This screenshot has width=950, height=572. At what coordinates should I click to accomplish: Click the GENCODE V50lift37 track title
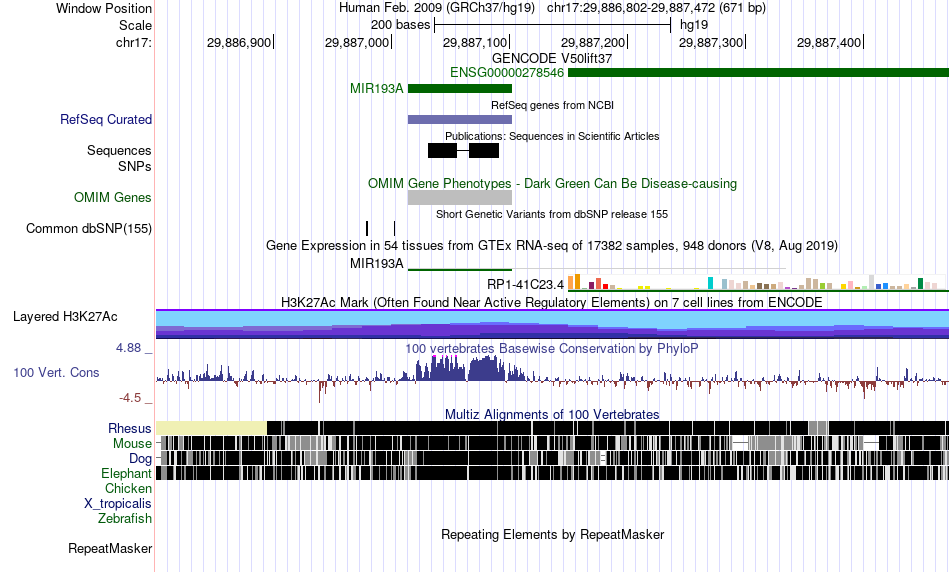tap(552, 58)
